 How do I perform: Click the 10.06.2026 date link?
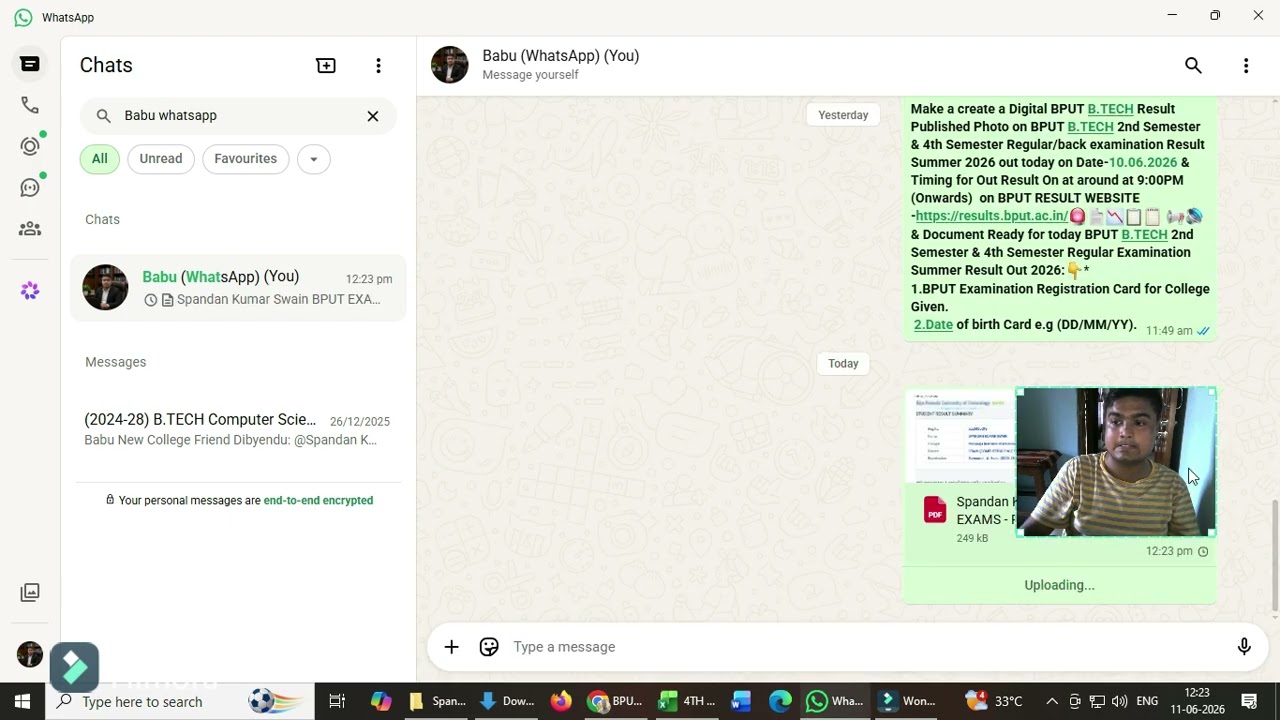click(1143, 163)
